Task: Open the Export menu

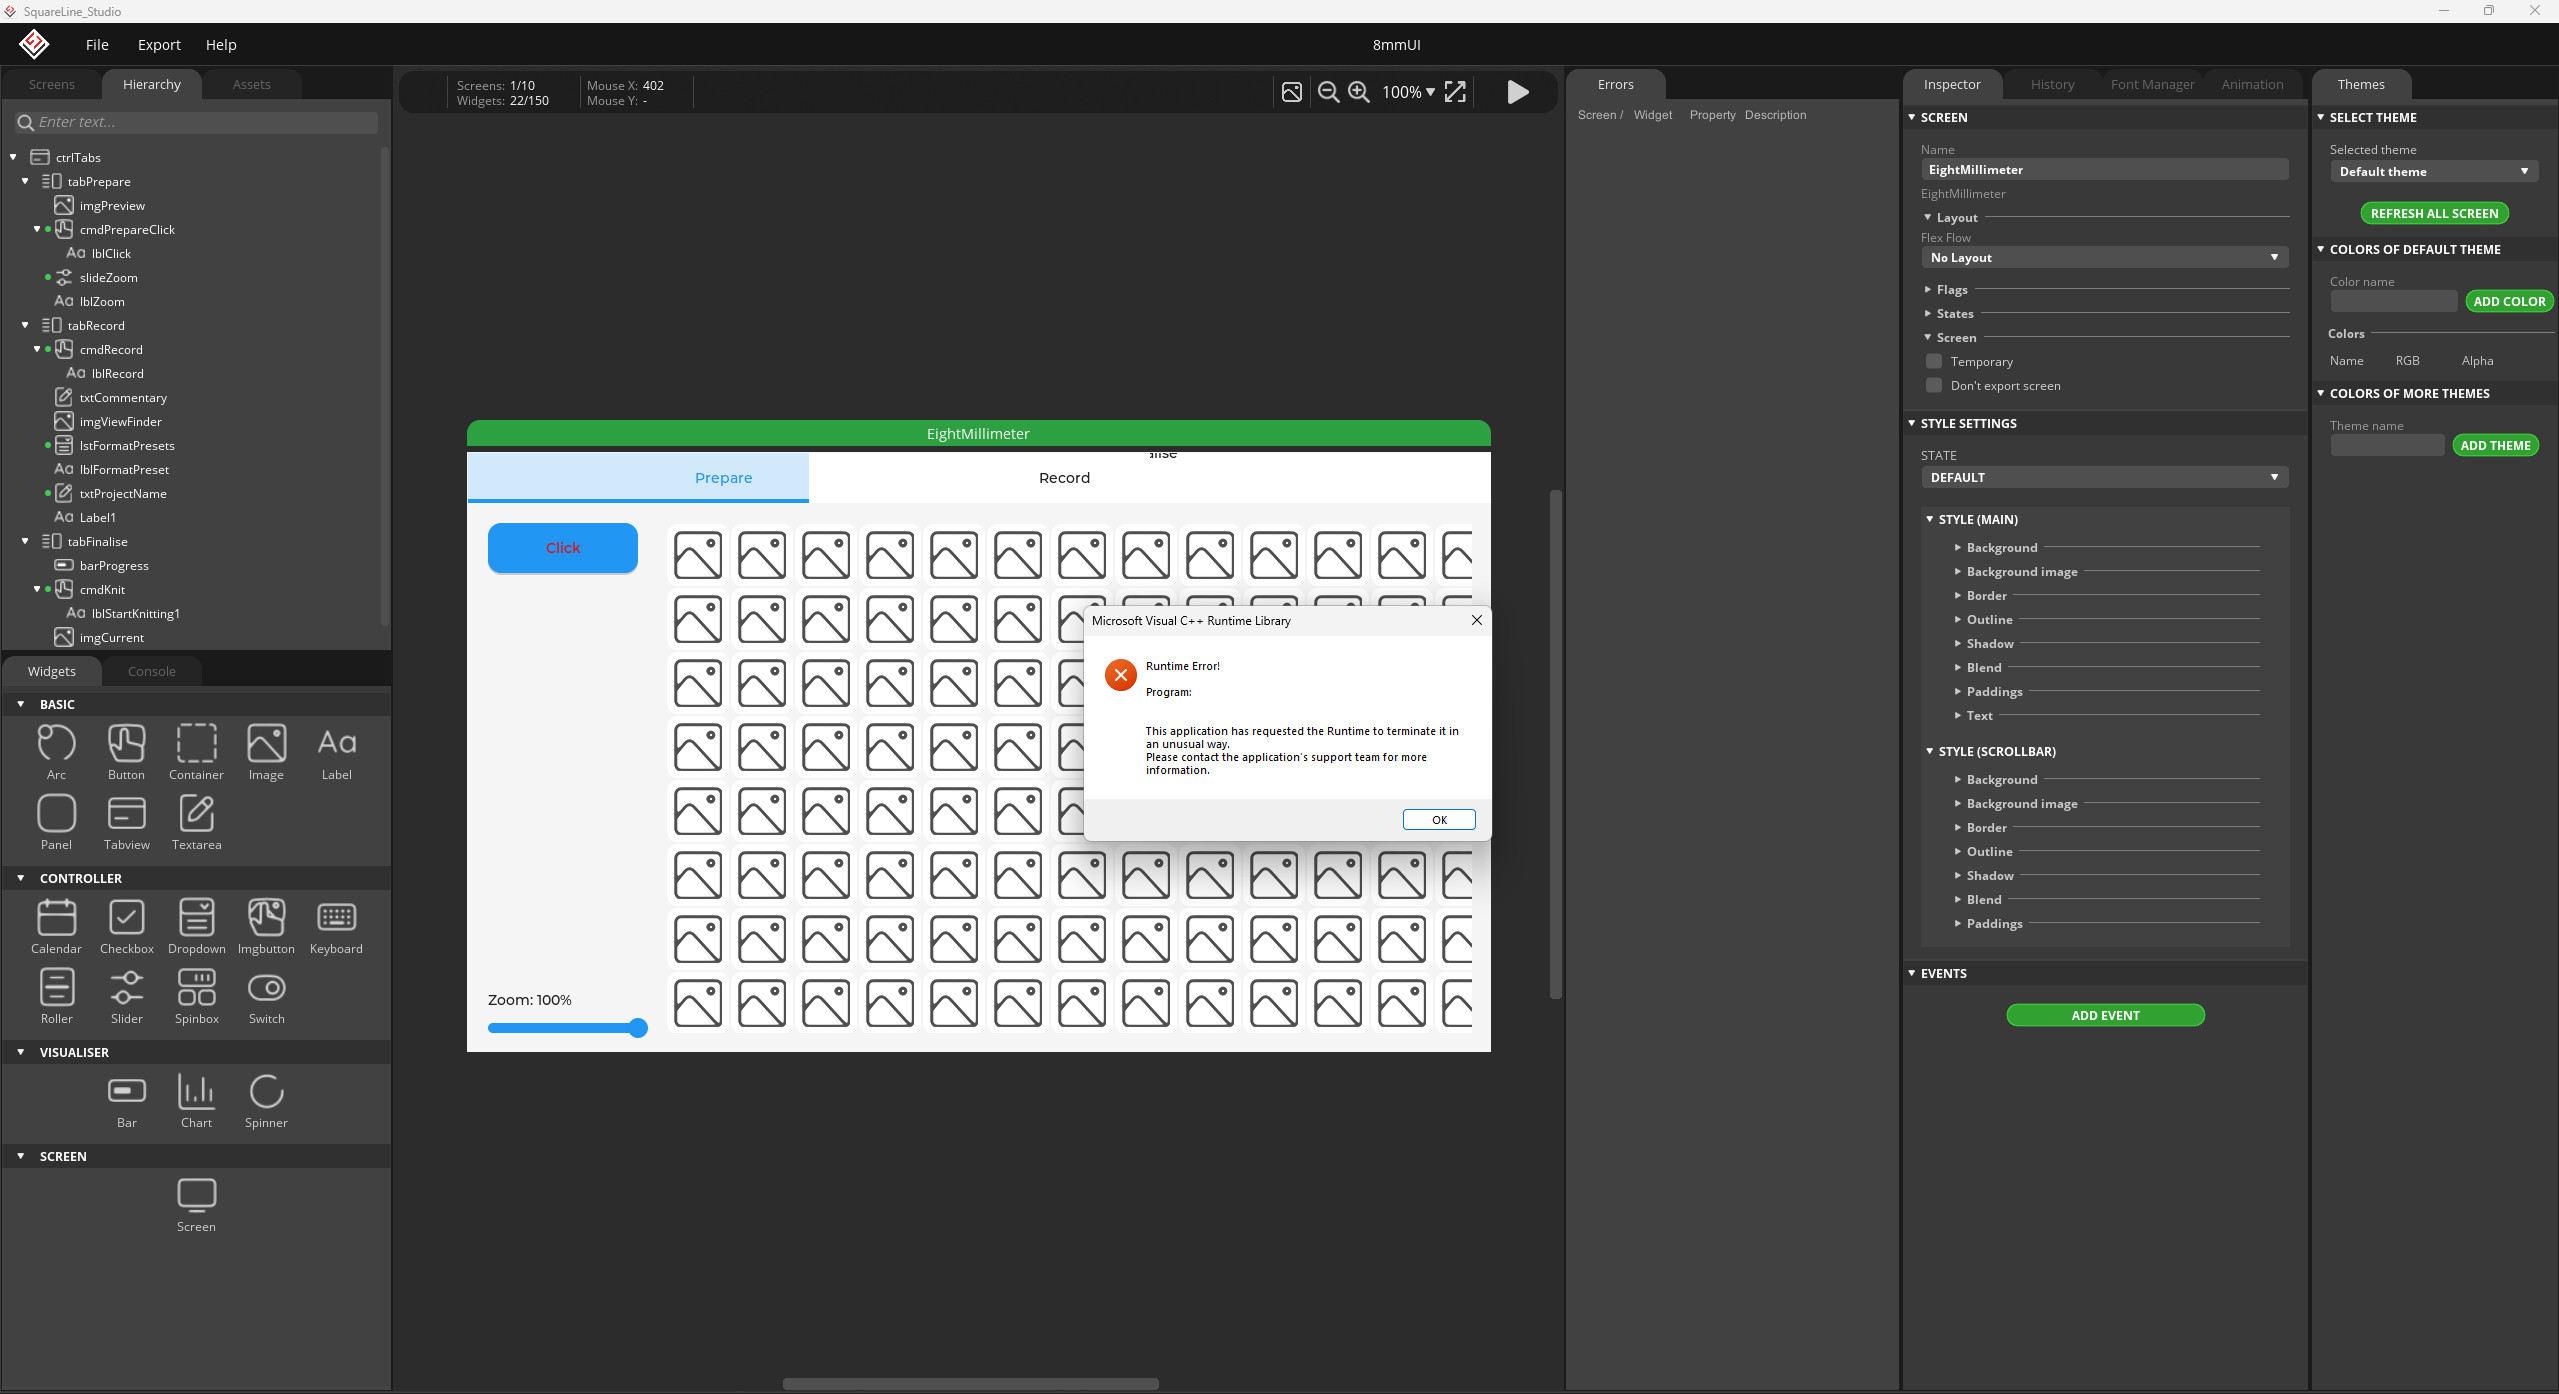Action: pos(159,45)
